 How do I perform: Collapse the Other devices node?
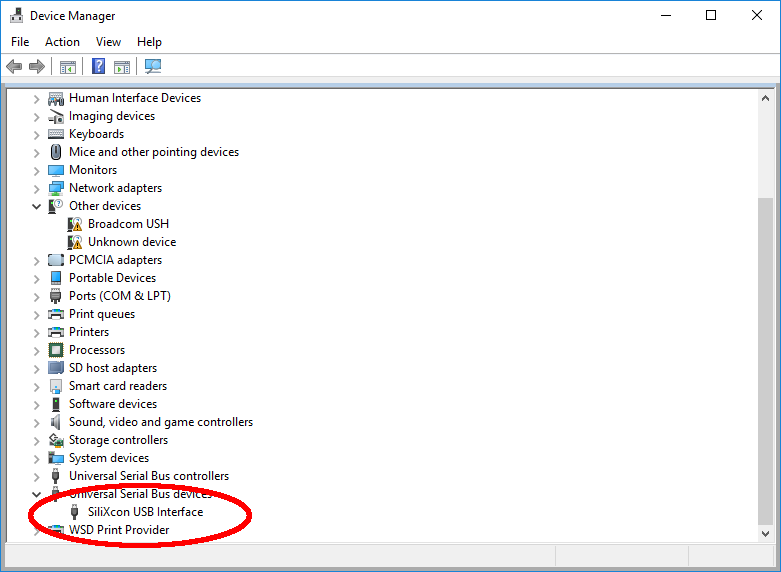pos(36,206)
